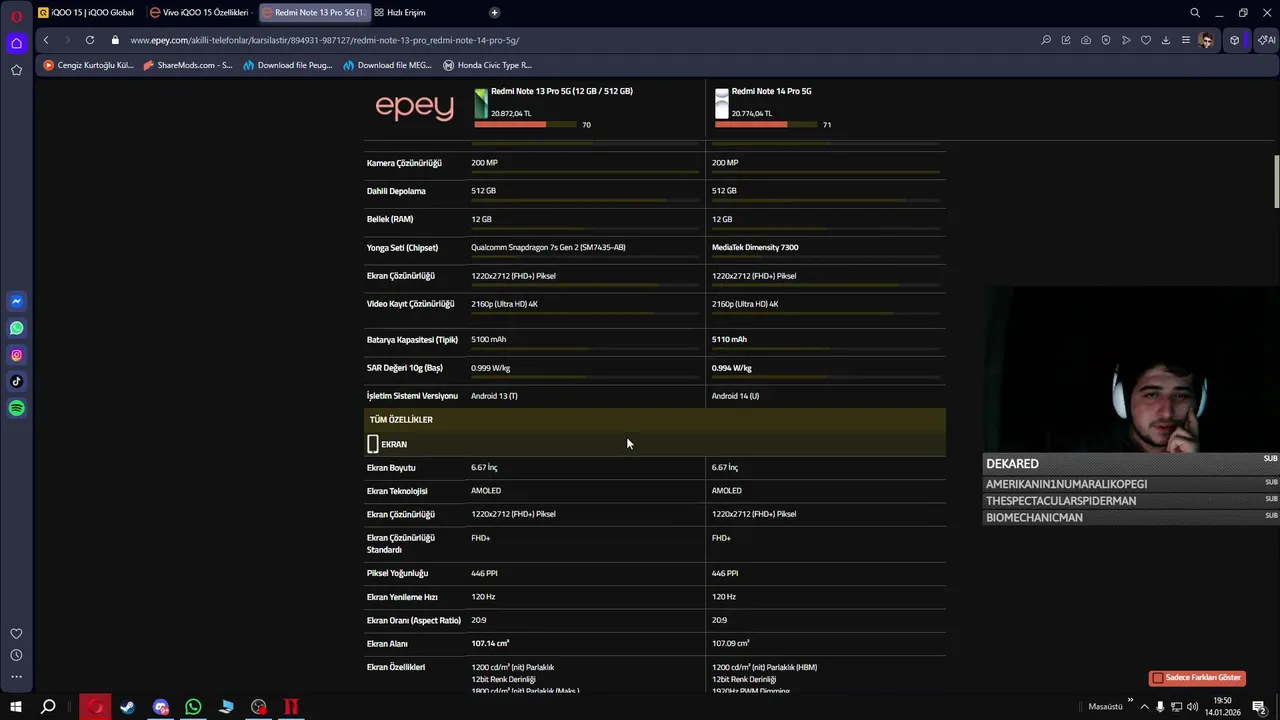The height and width of the screenshot is (720, 1280).
Task: Click MediaTek Dimensity 7300 chipset value
Action: tap(755, 247)
